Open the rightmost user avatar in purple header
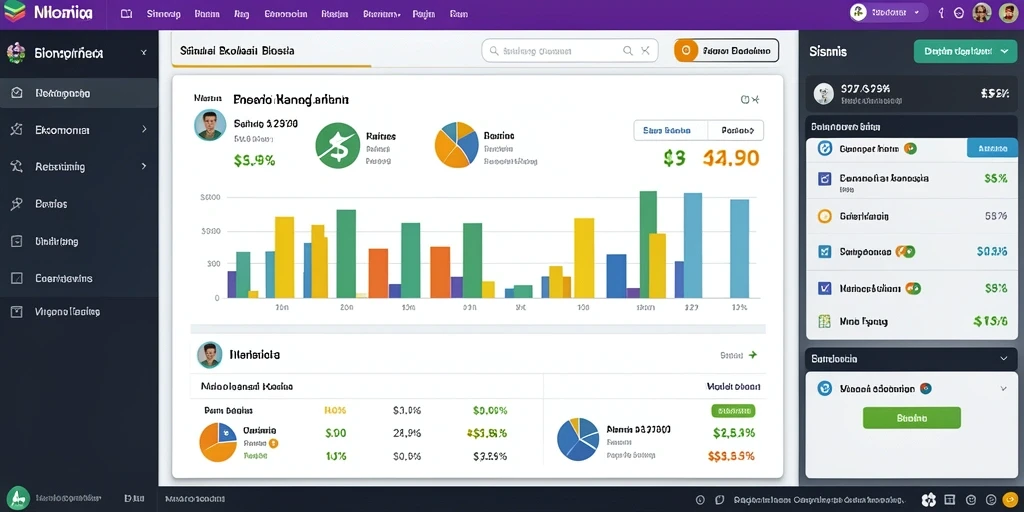The height and width of the screenshot is (512, 1024). [1008, 12]
